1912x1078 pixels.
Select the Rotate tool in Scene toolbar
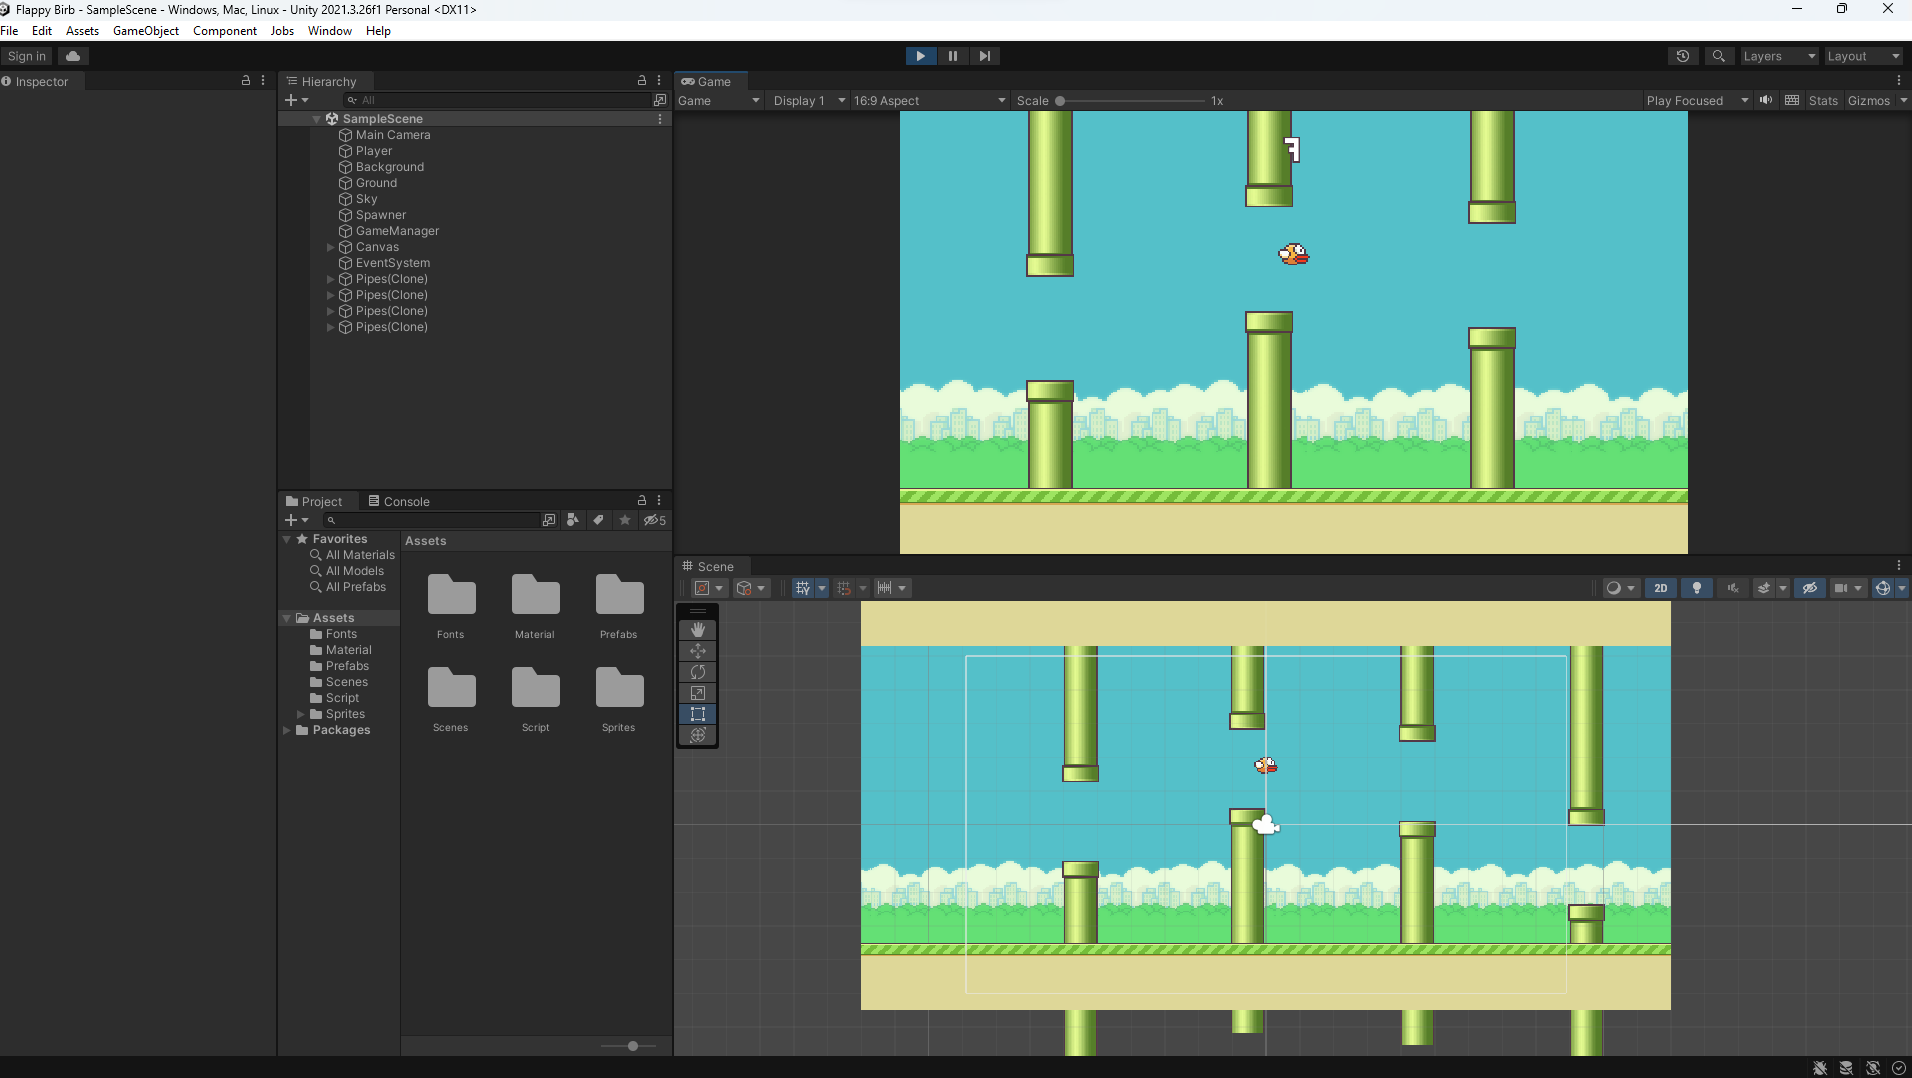(x=698, y=672)
